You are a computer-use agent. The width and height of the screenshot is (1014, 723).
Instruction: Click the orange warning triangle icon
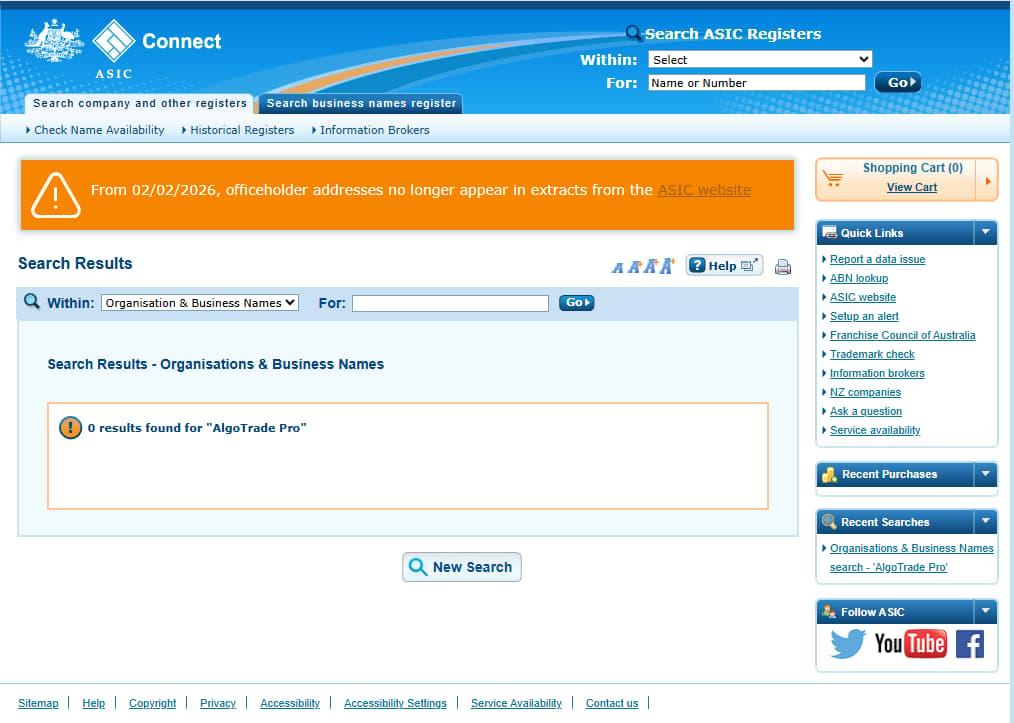tap(56, 195)
